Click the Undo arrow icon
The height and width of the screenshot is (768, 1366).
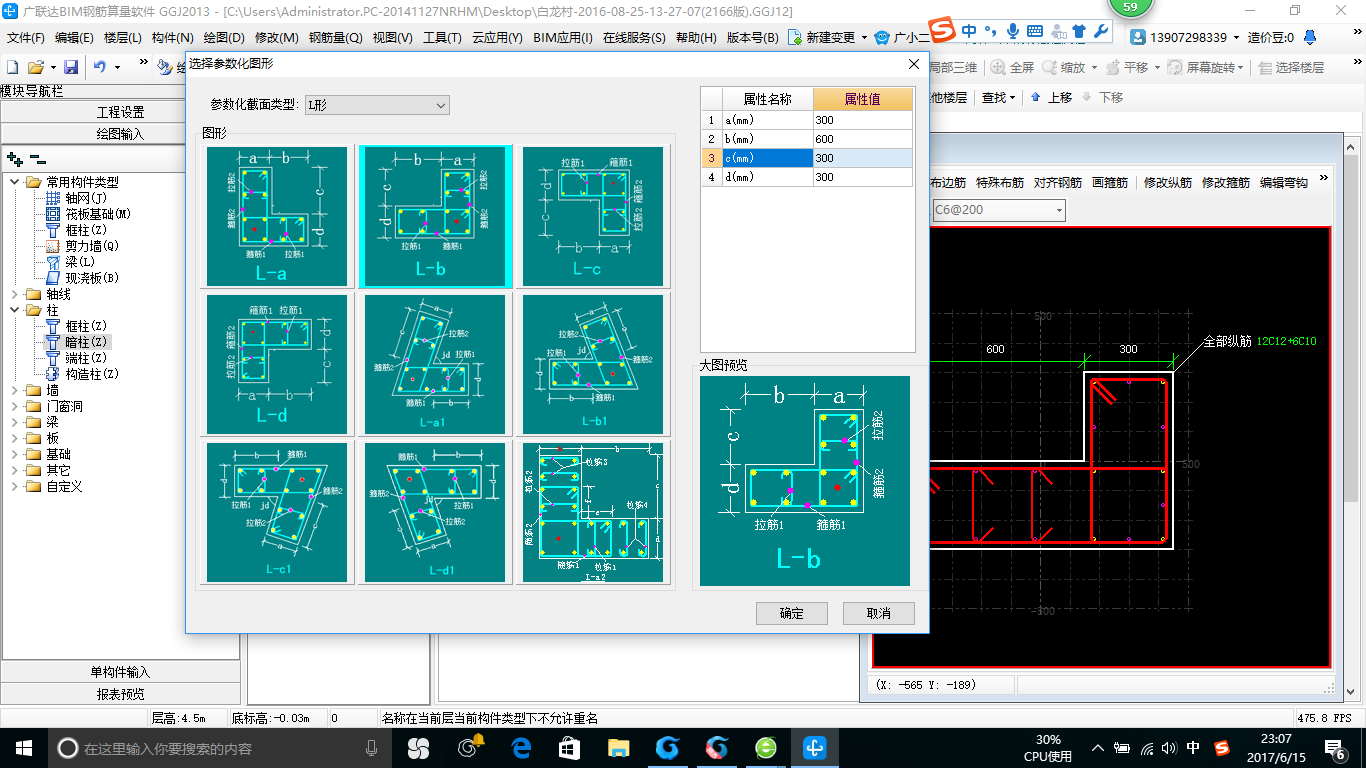[100, 67]
